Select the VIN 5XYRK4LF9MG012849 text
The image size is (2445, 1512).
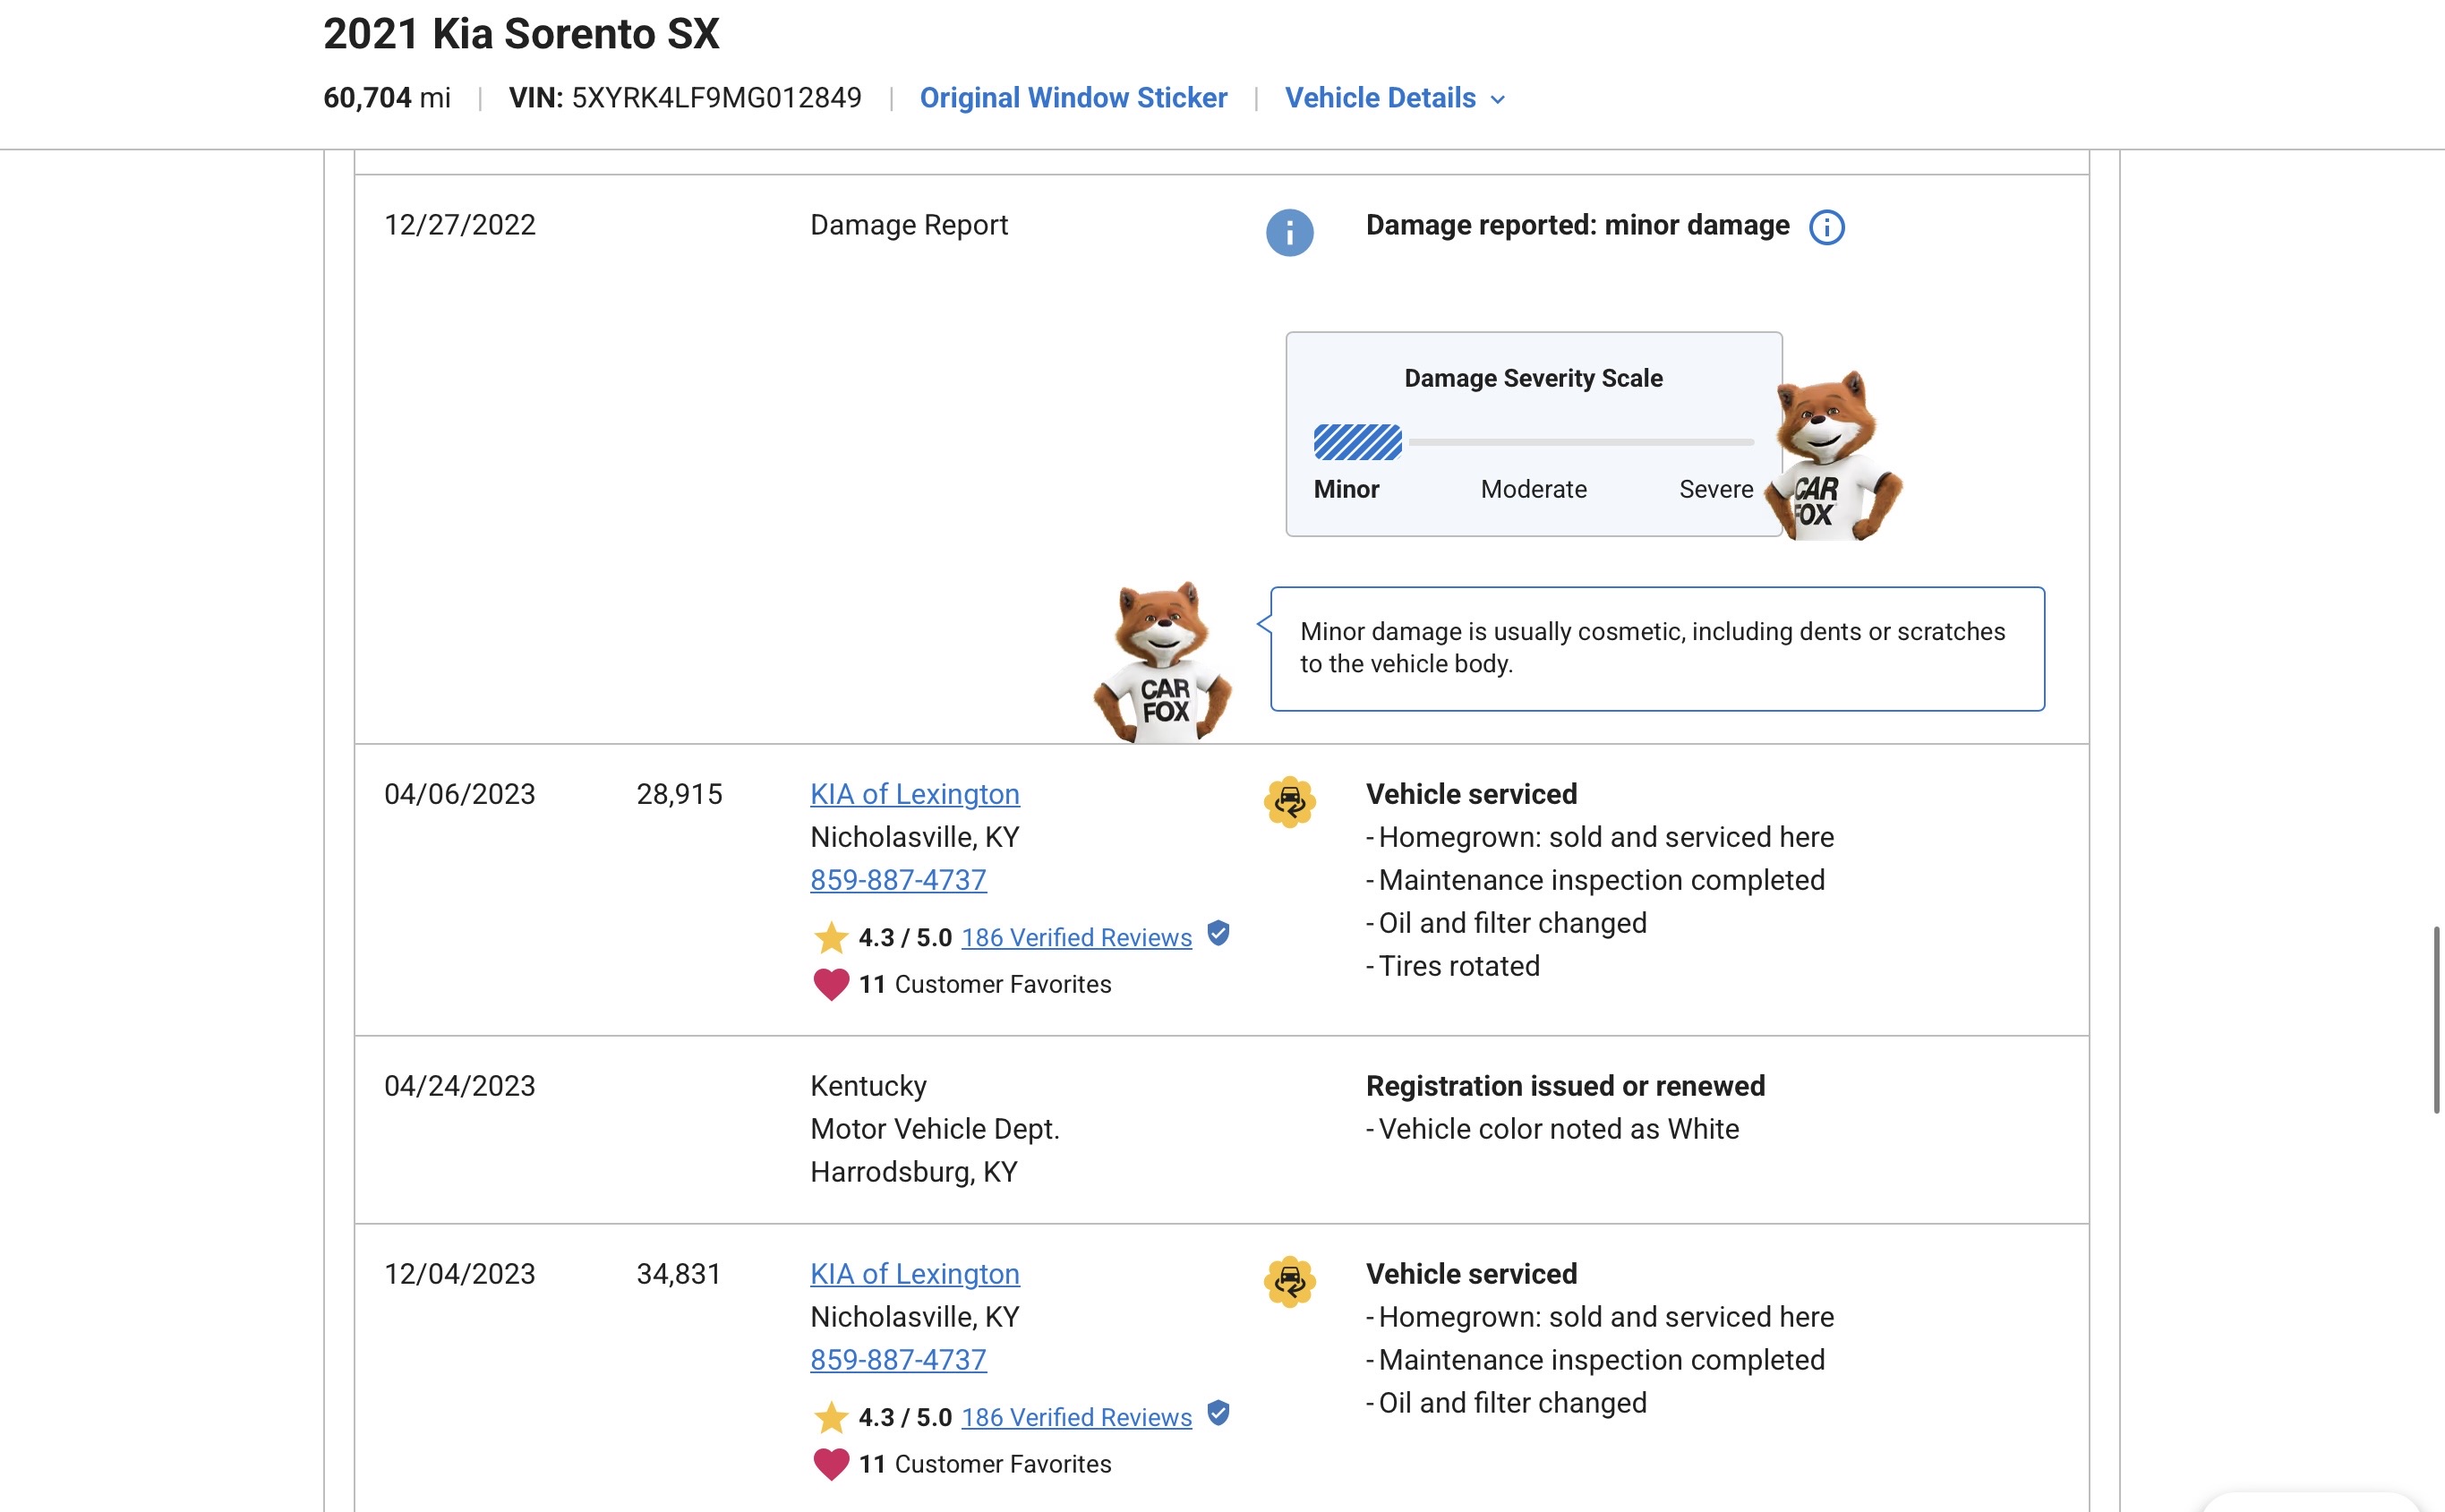(716, 97)
